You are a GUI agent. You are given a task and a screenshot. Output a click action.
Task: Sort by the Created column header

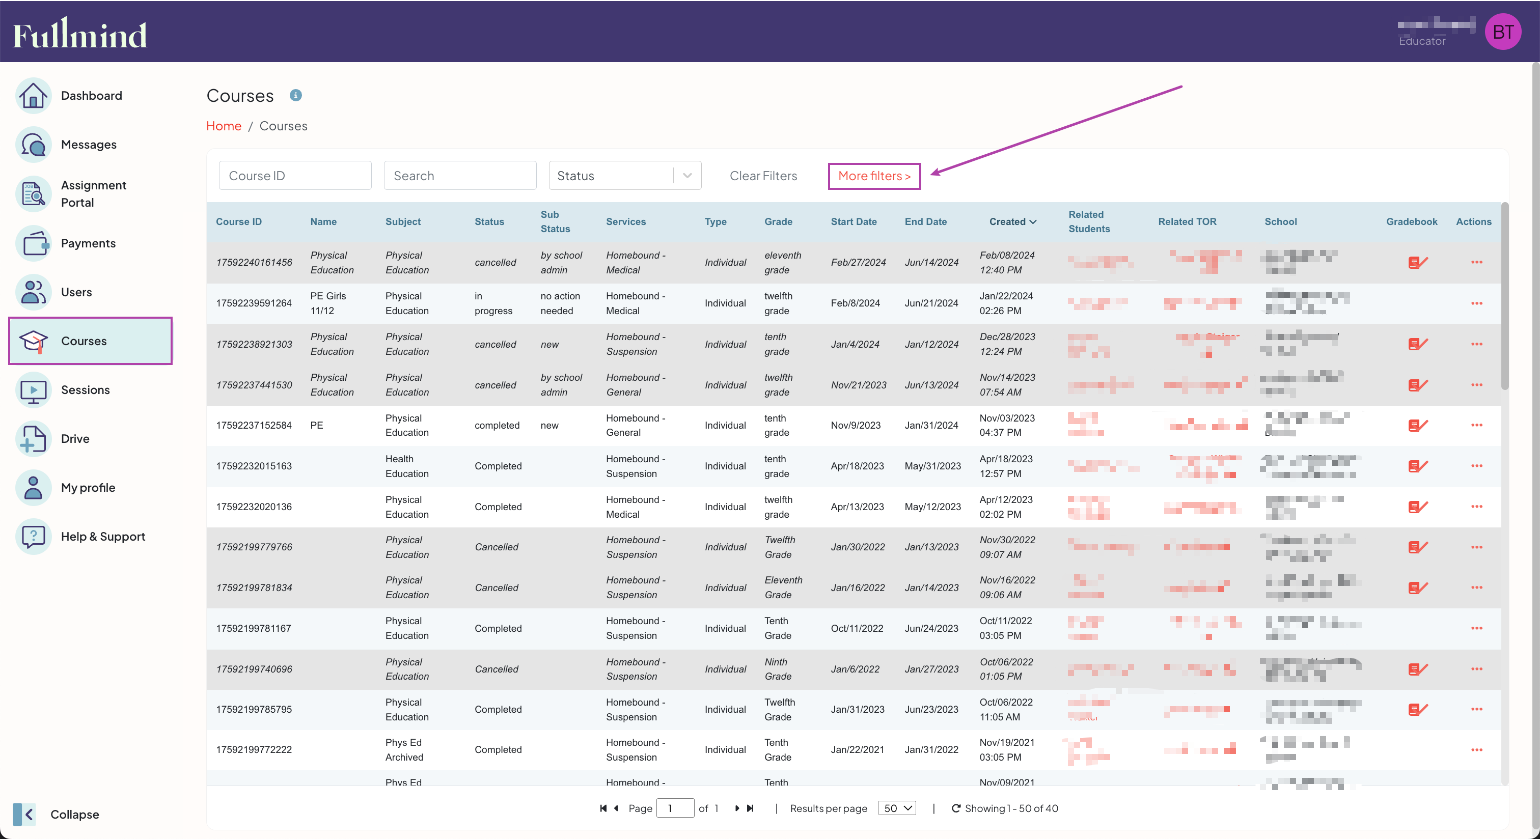click(1012, 222)
